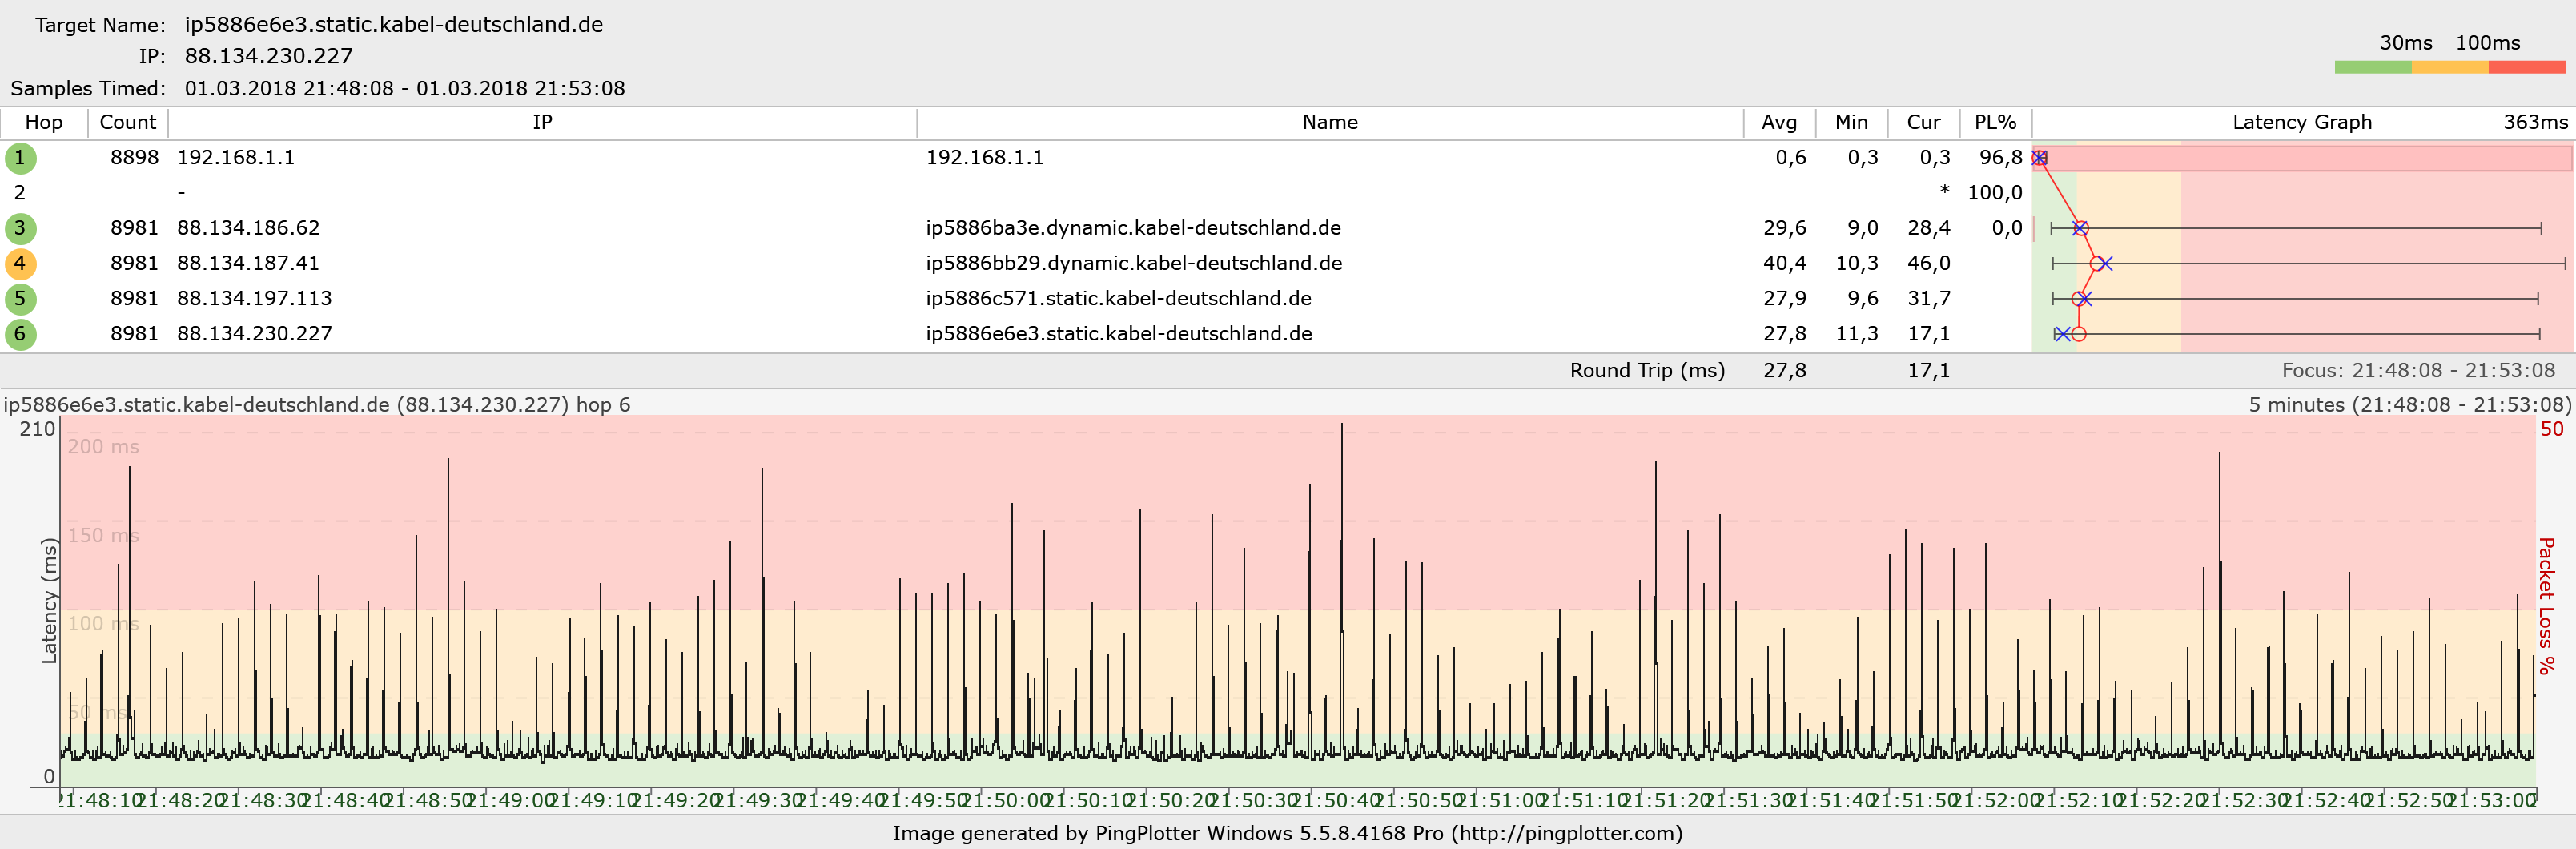The image size is (2576, 849).
Task: Click hop 1 marker in latency graph
Action: point(2039,158)
